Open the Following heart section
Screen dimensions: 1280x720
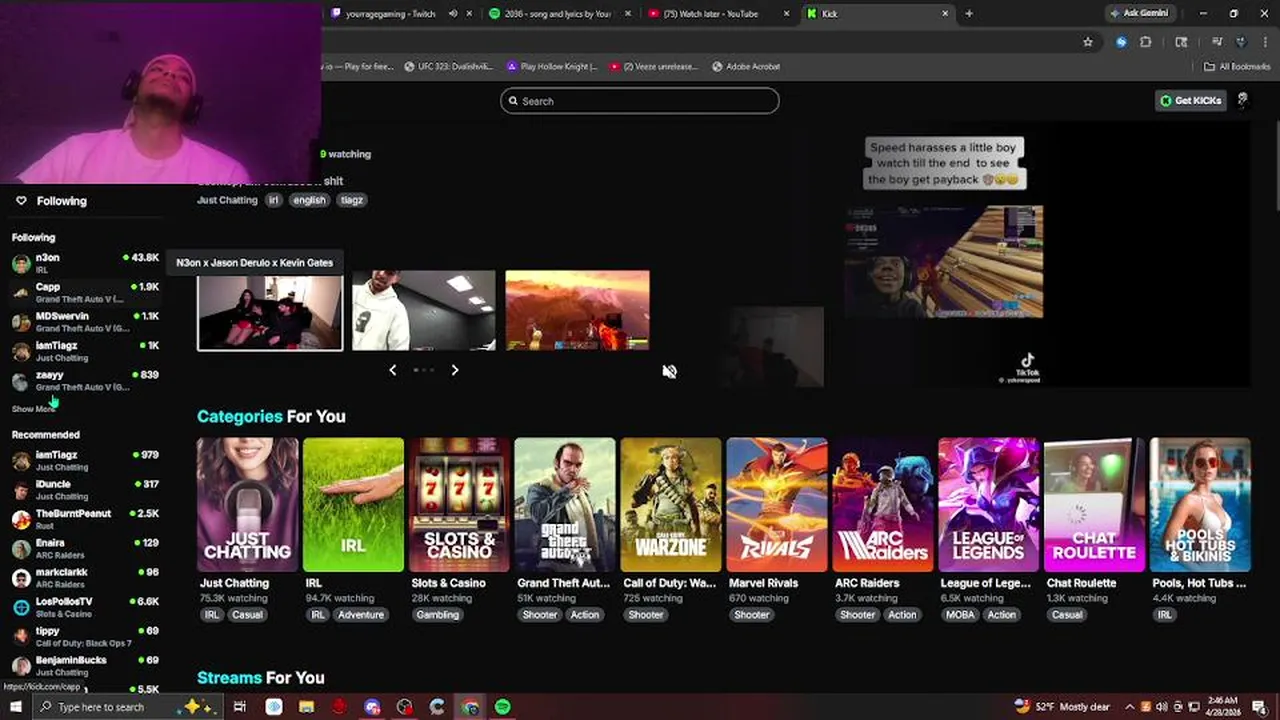point(51,201)
